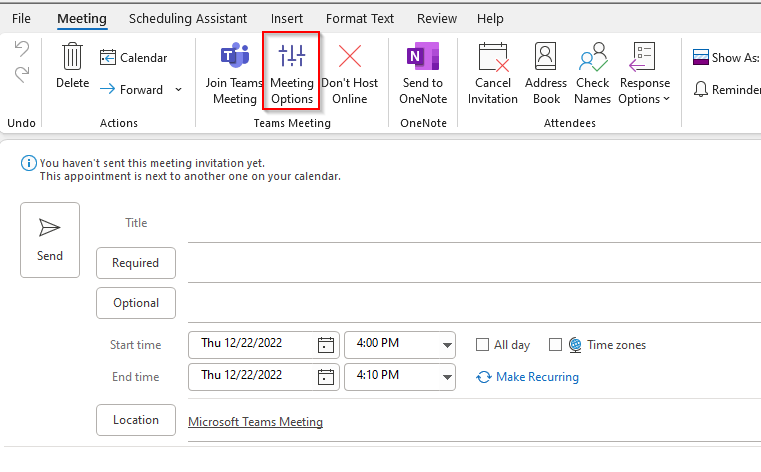Open Meeting Options in Teams group

[292, 71]
